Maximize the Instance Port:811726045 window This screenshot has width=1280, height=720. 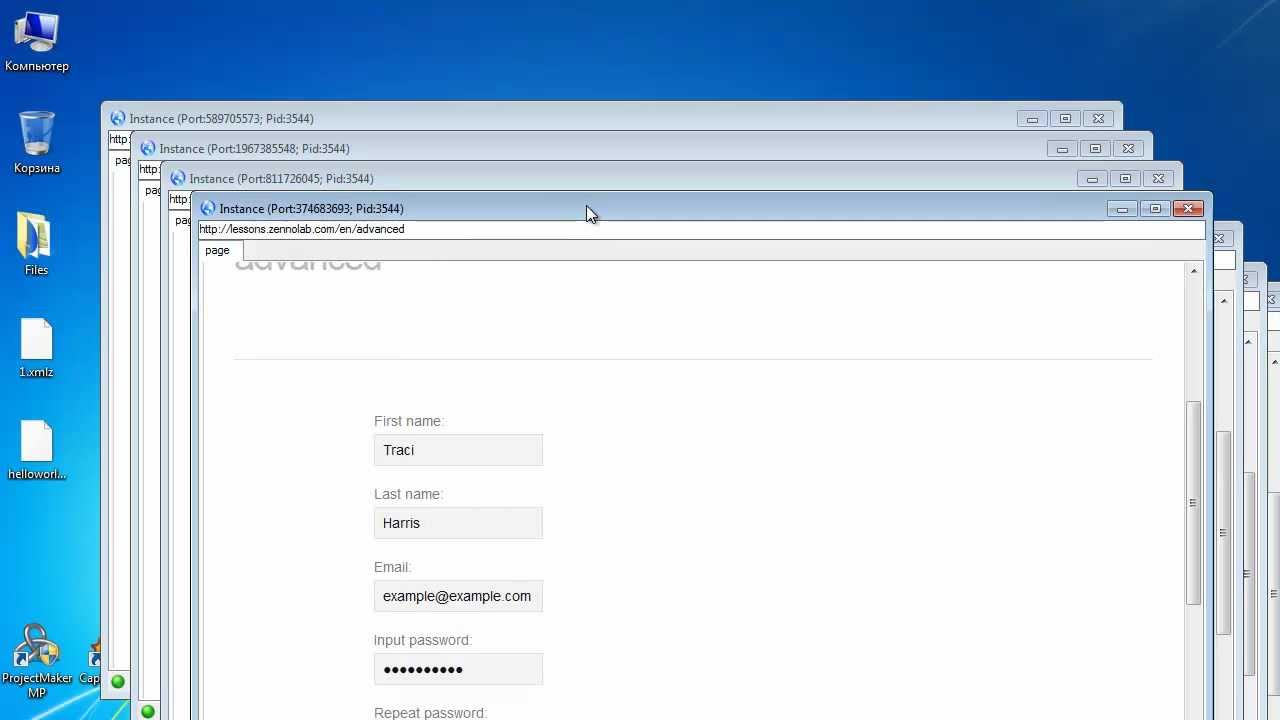pyautogui.click(x=1125, y=179)
